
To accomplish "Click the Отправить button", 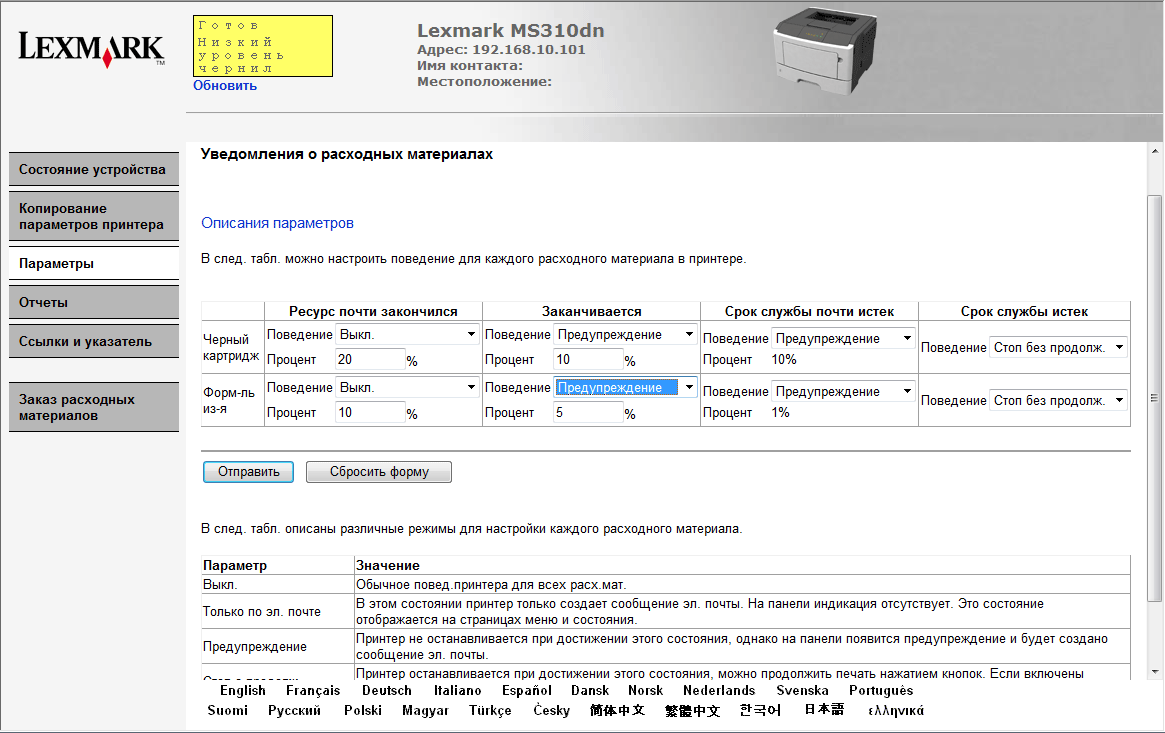I will tap(248, 472).
